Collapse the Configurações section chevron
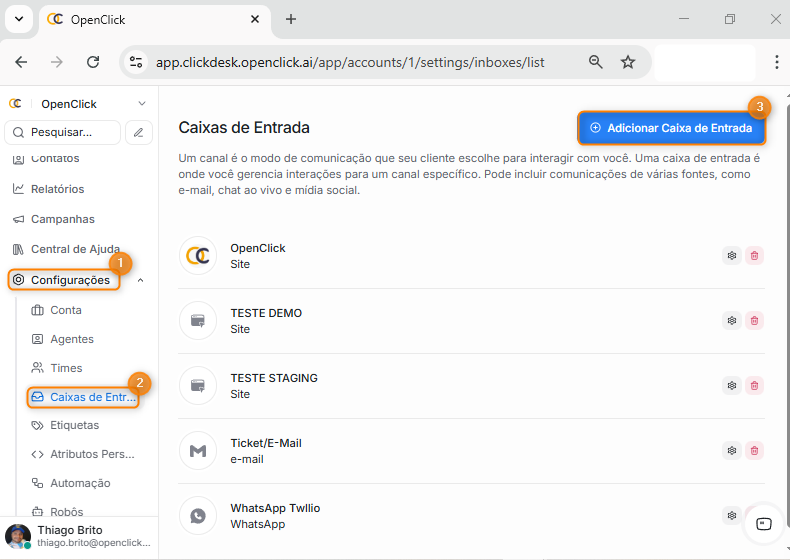 (x=140, y=281)
